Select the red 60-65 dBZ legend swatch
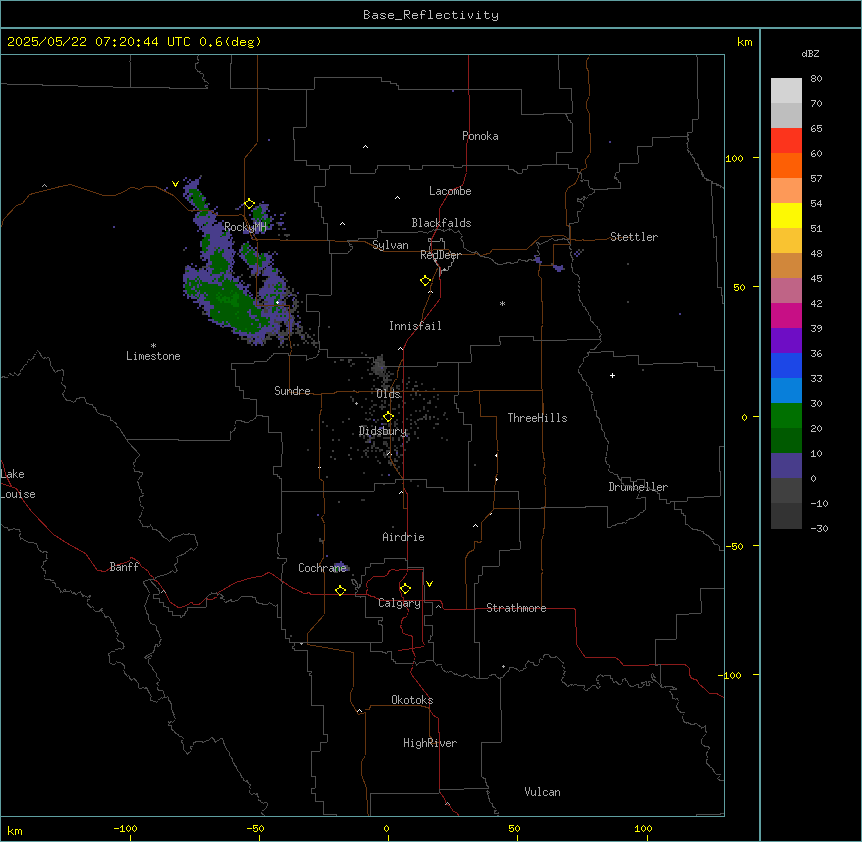Viewport: 862px width, 842px height. tap(786, 140)
